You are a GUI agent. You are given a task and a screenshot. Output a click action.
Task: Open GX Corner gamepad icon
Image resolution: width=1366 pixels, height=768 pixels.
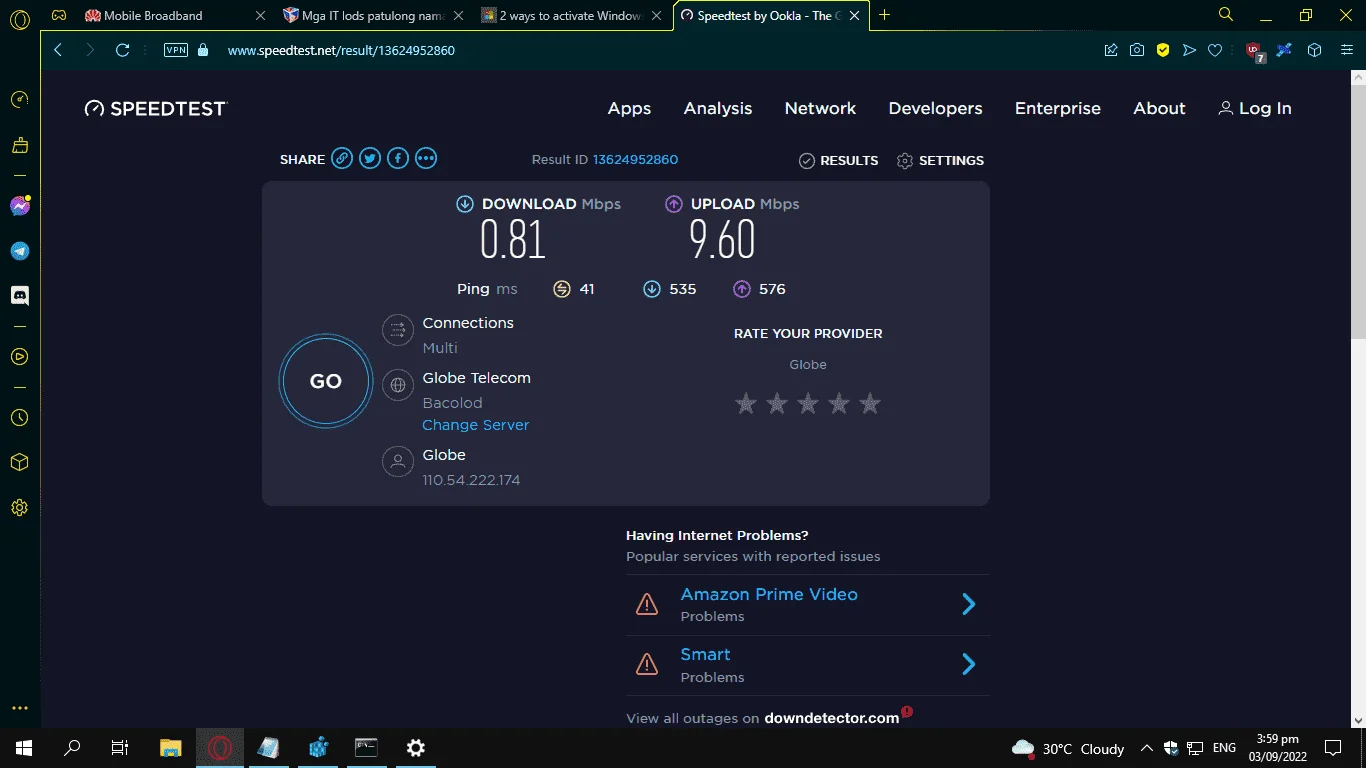point(60,16)
